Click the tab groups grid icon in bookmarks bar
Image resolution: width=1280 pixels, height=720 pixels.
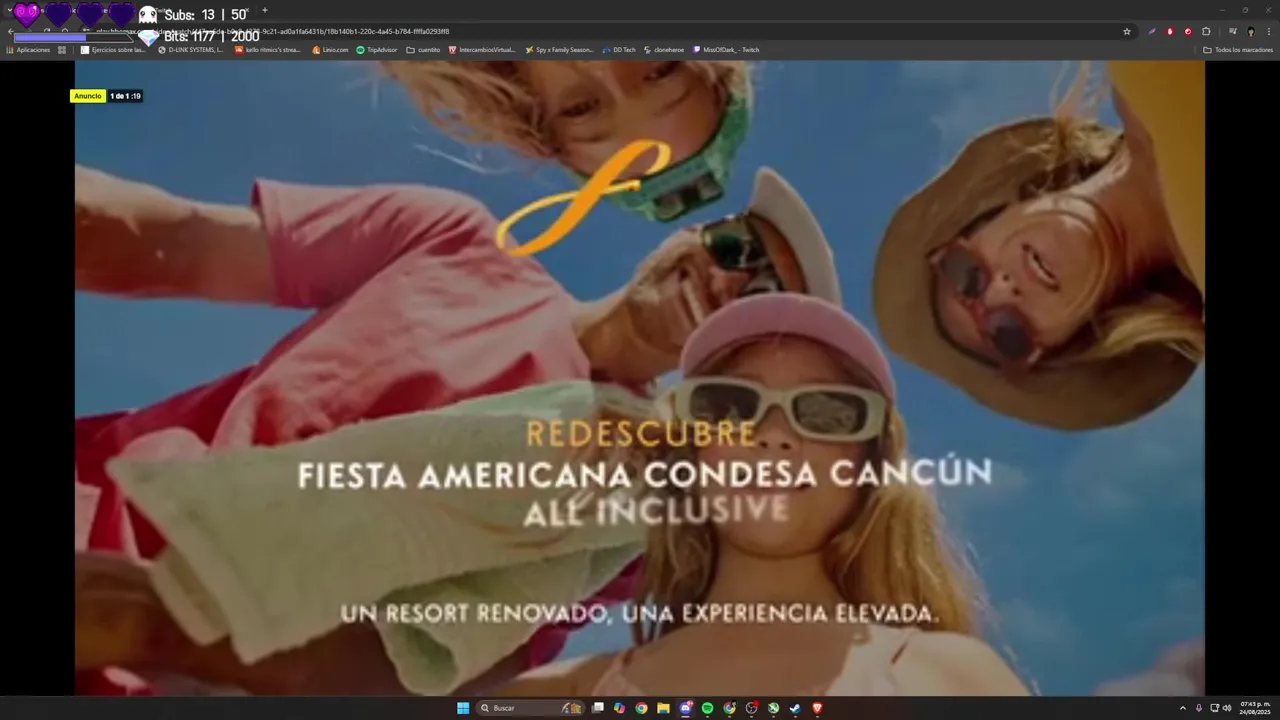[x=62, y=49]
